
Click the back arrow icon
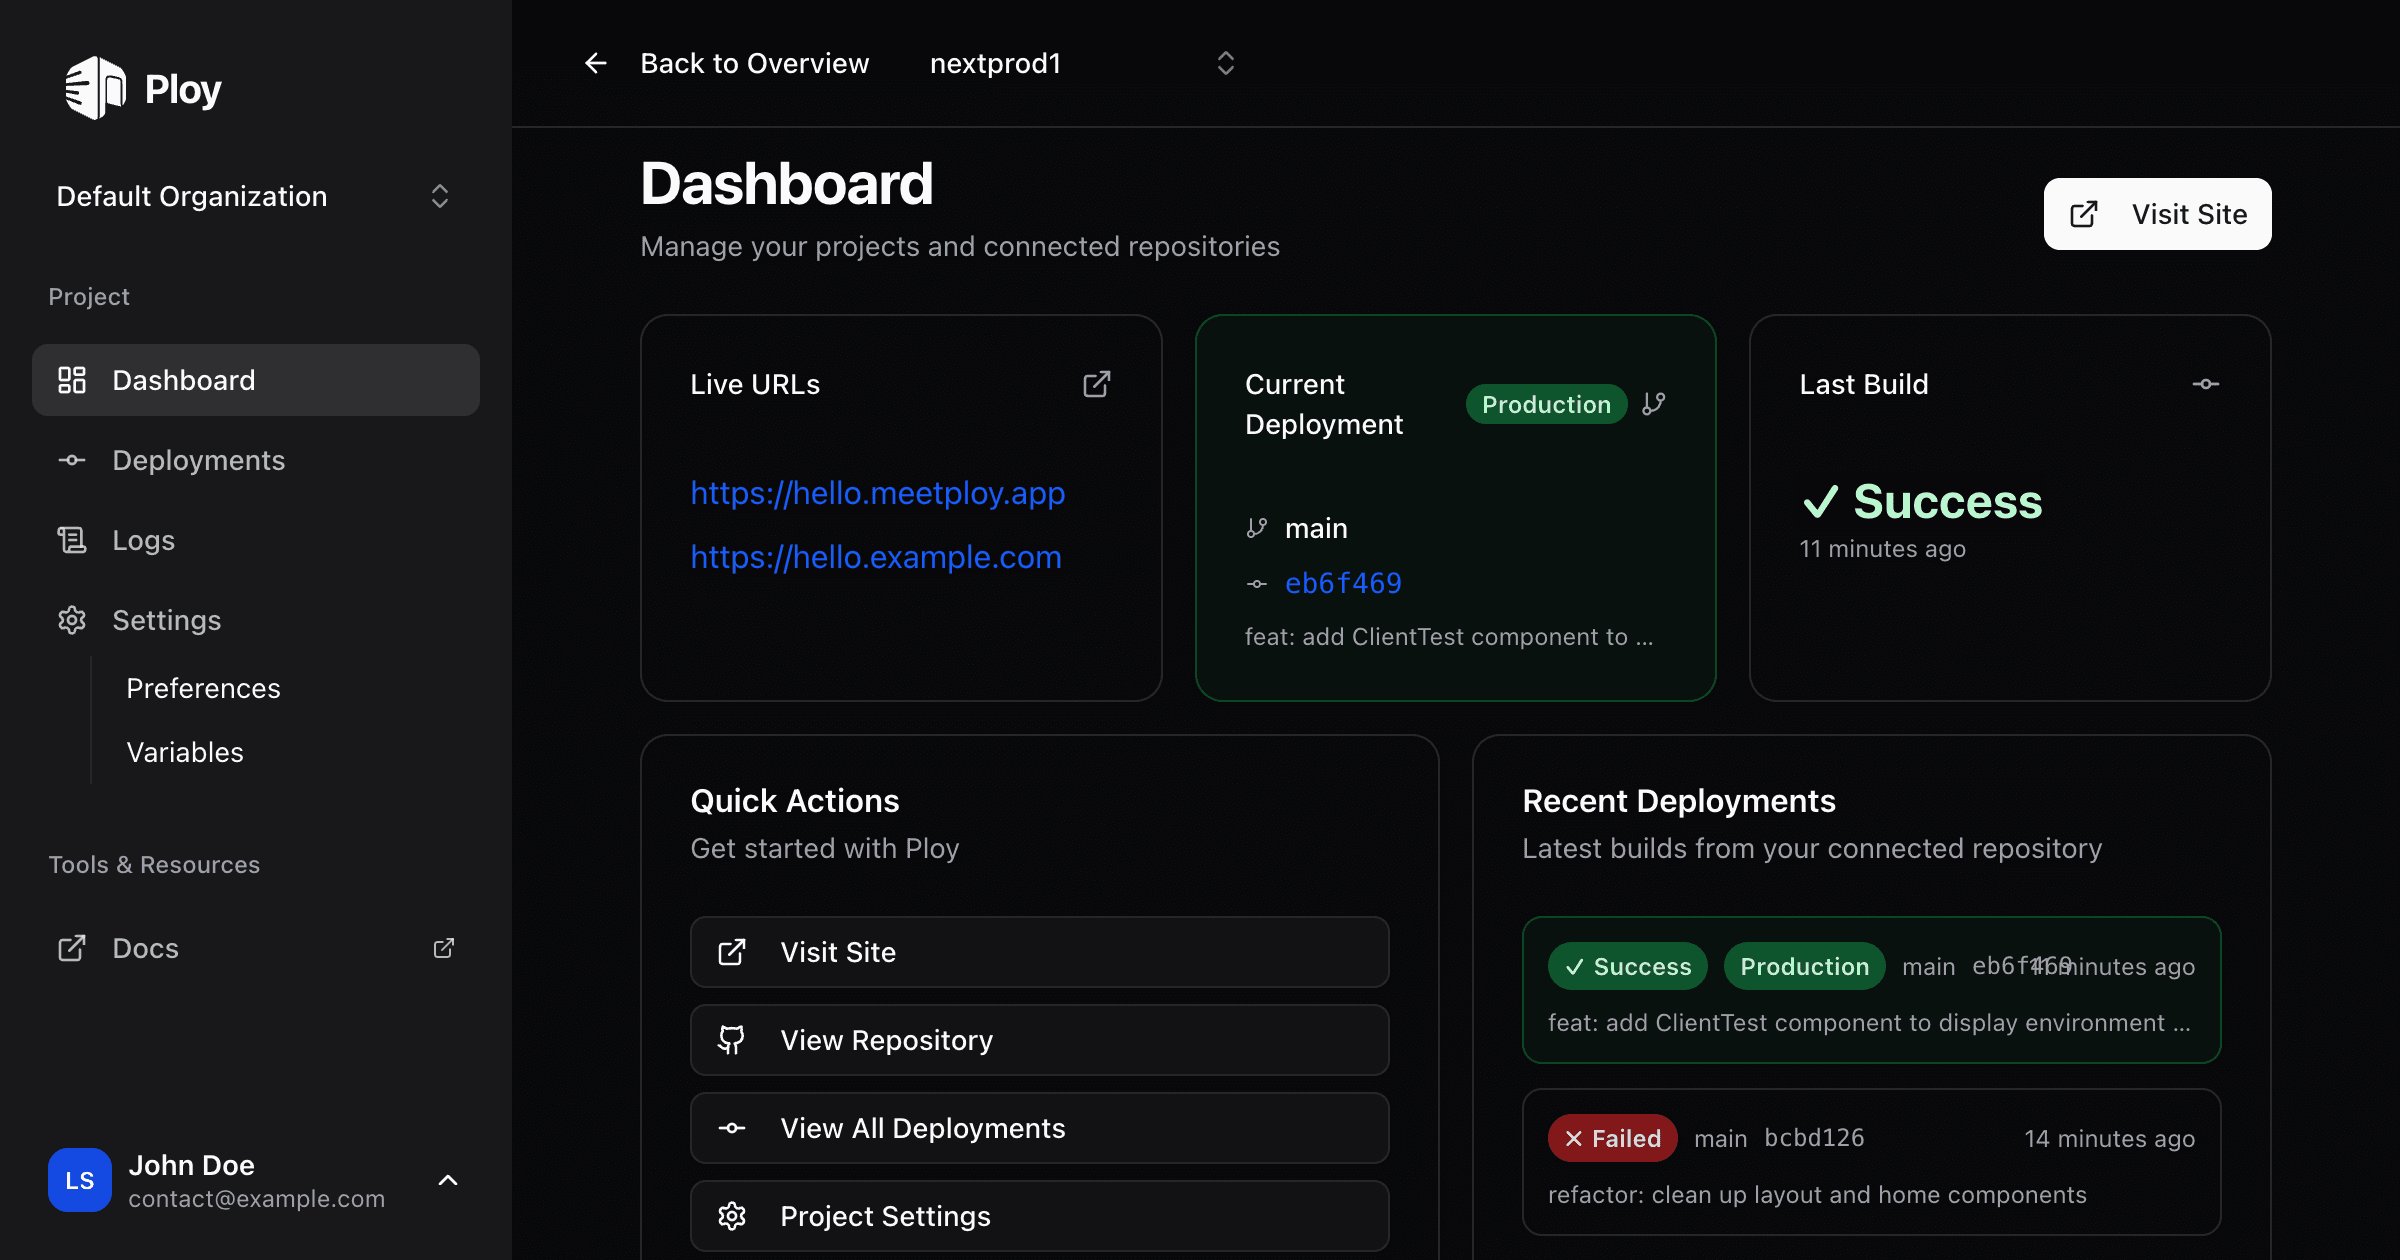596,63
